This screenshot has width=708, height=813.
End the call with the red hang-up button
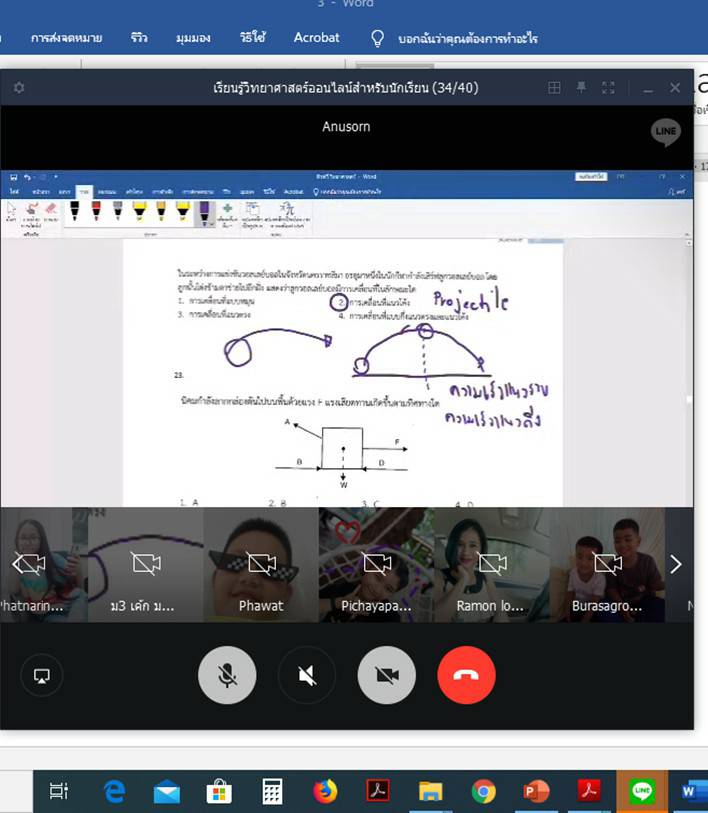coord(466,676)
